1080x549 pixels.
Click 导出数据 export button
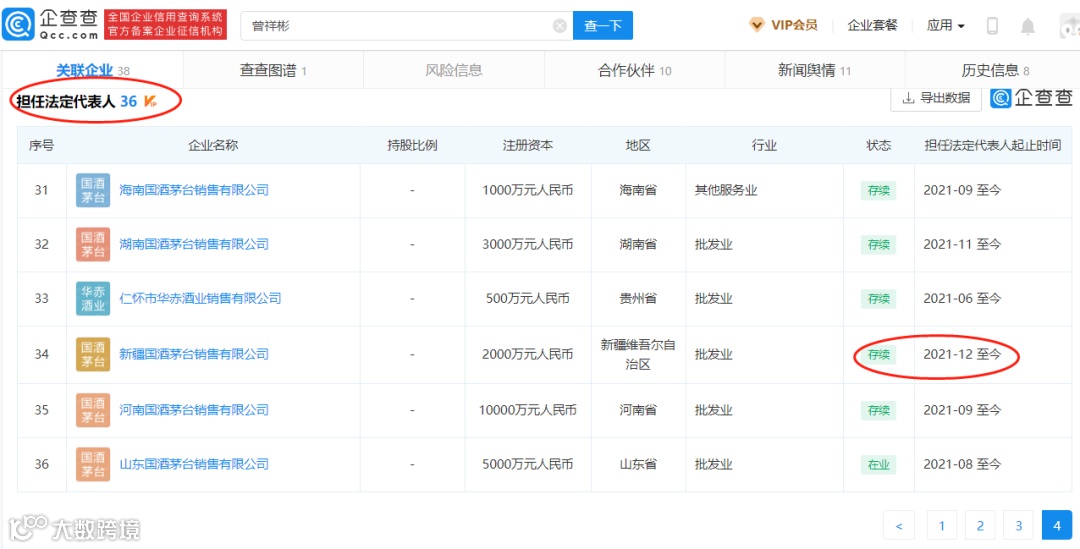coord(936,98)
